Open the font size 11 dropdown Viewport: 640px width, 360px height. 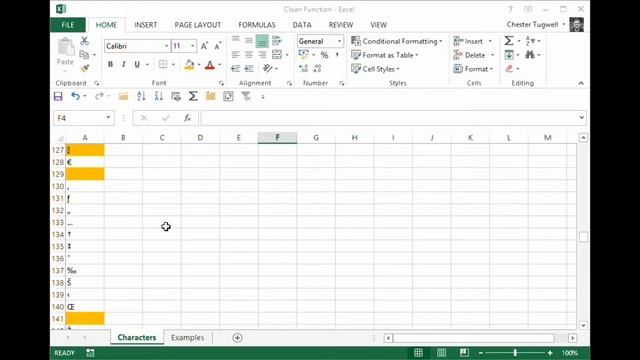193,46
